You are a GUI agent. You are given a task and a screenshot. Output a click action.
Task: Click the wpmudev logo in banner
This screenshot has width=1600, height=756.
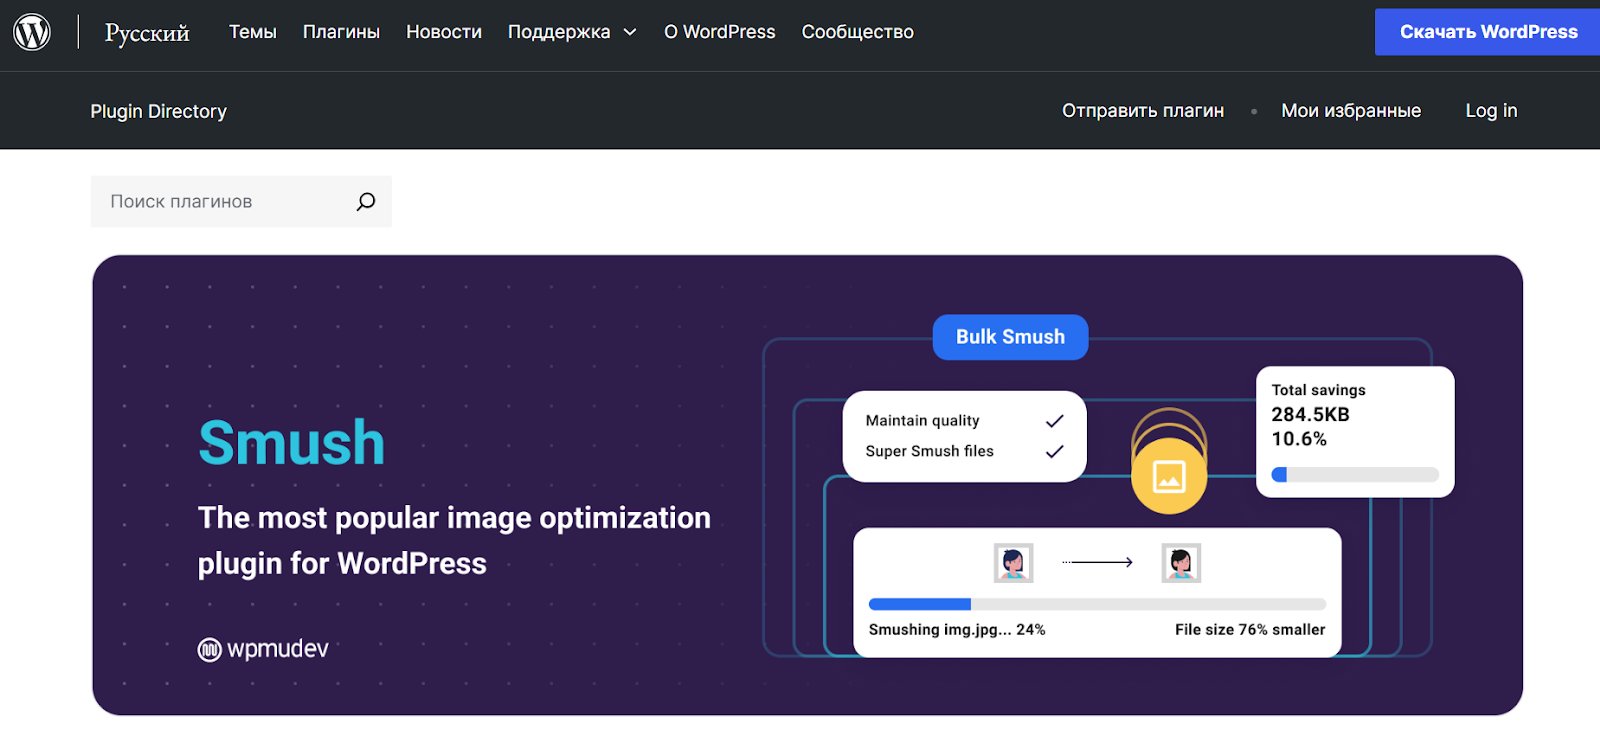pyautogui.click(x=263, y=649)
